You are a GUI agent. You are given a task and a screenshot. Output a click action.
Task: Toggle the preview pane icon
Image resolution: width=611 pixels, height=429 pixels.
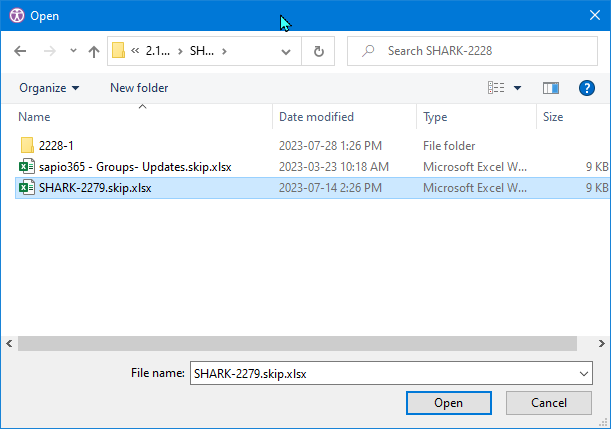point(550,88)
